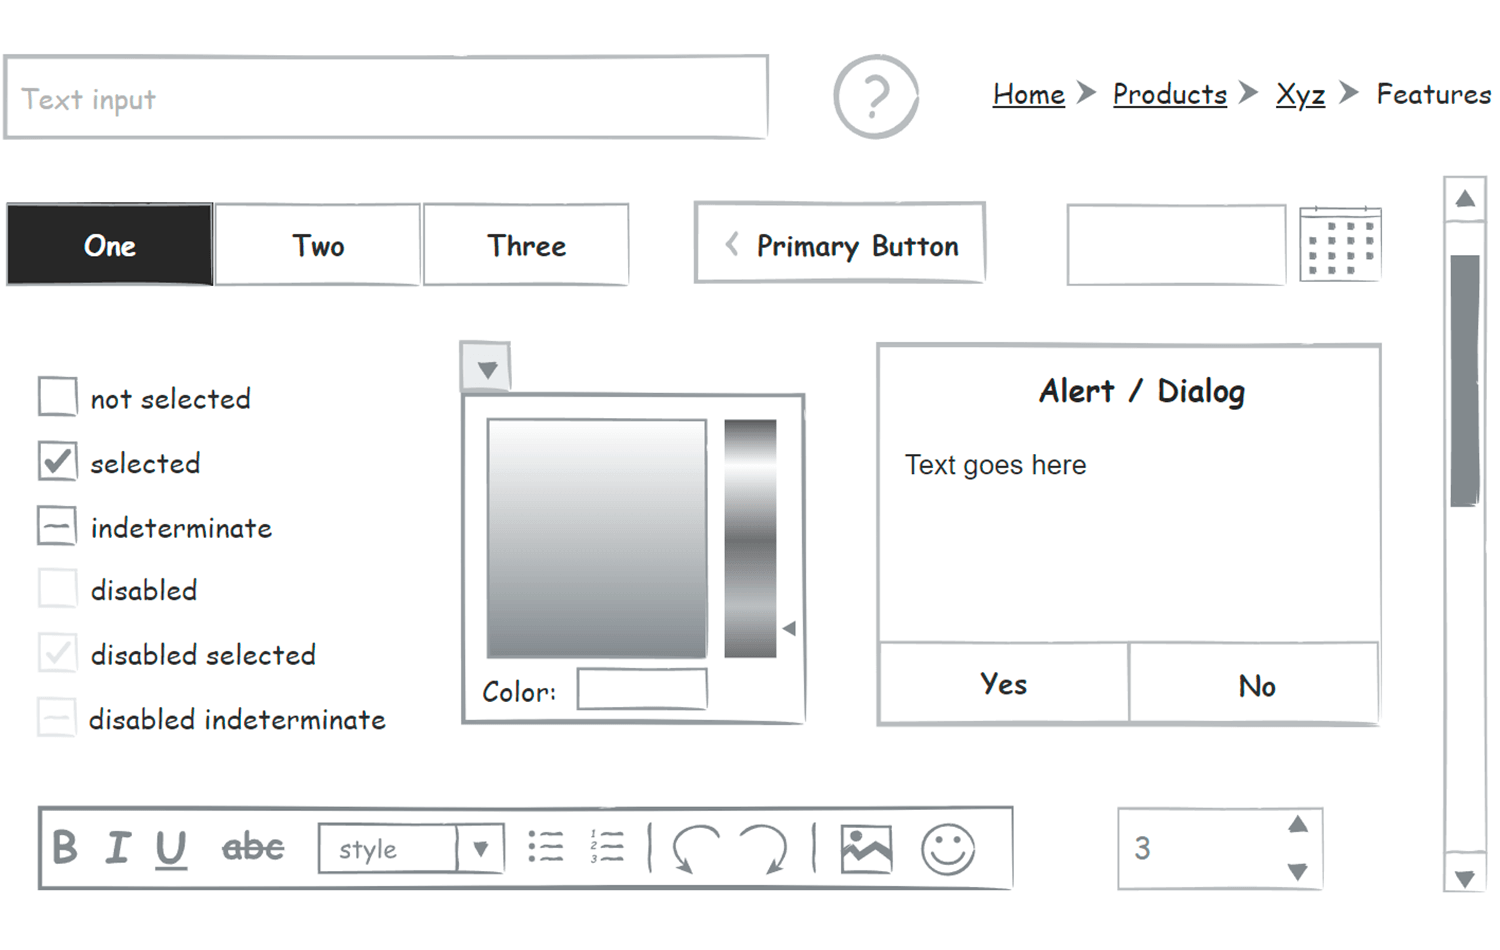This screenshot has height=950, width=1500.
Task: Insert a bulleted list
Action: [x=546, y=847]
